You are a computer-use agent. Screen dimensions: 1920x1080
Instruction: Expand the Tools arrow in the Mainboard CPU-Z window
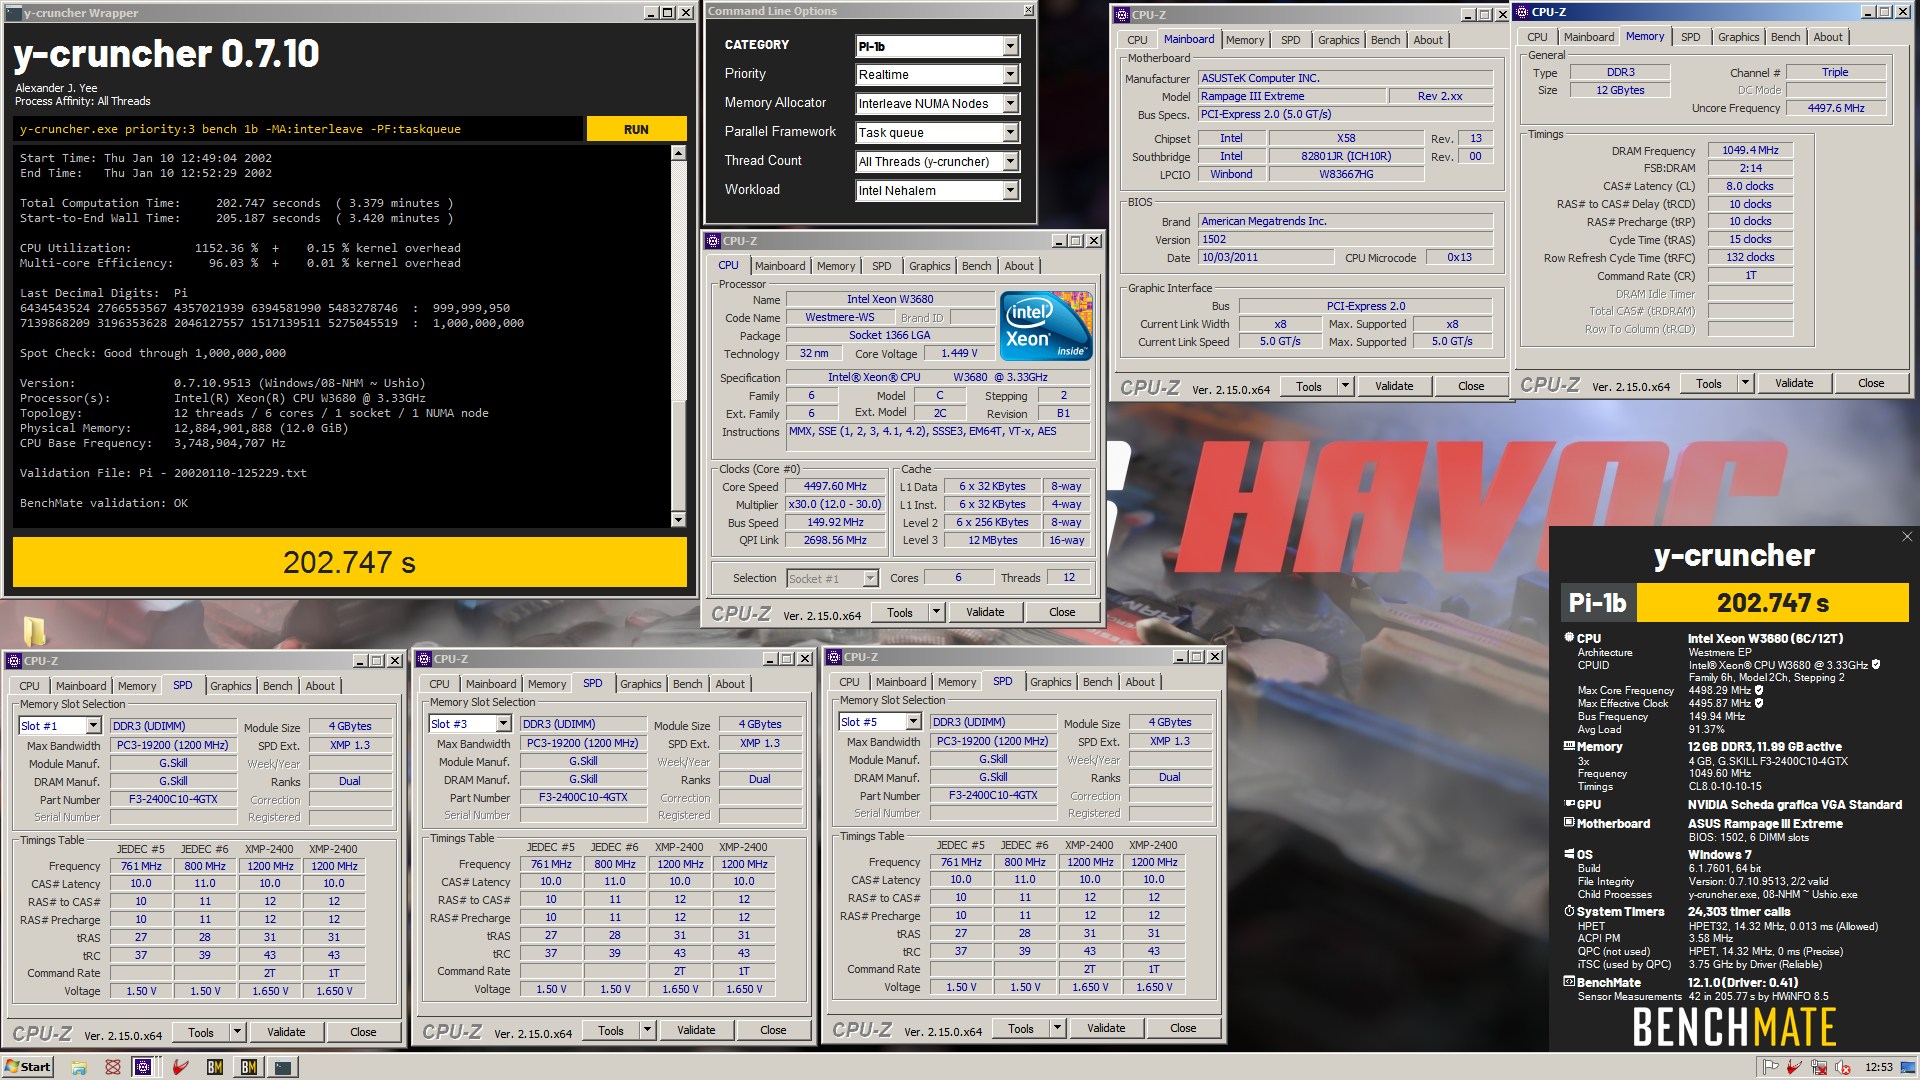(x=1346, y=386)
